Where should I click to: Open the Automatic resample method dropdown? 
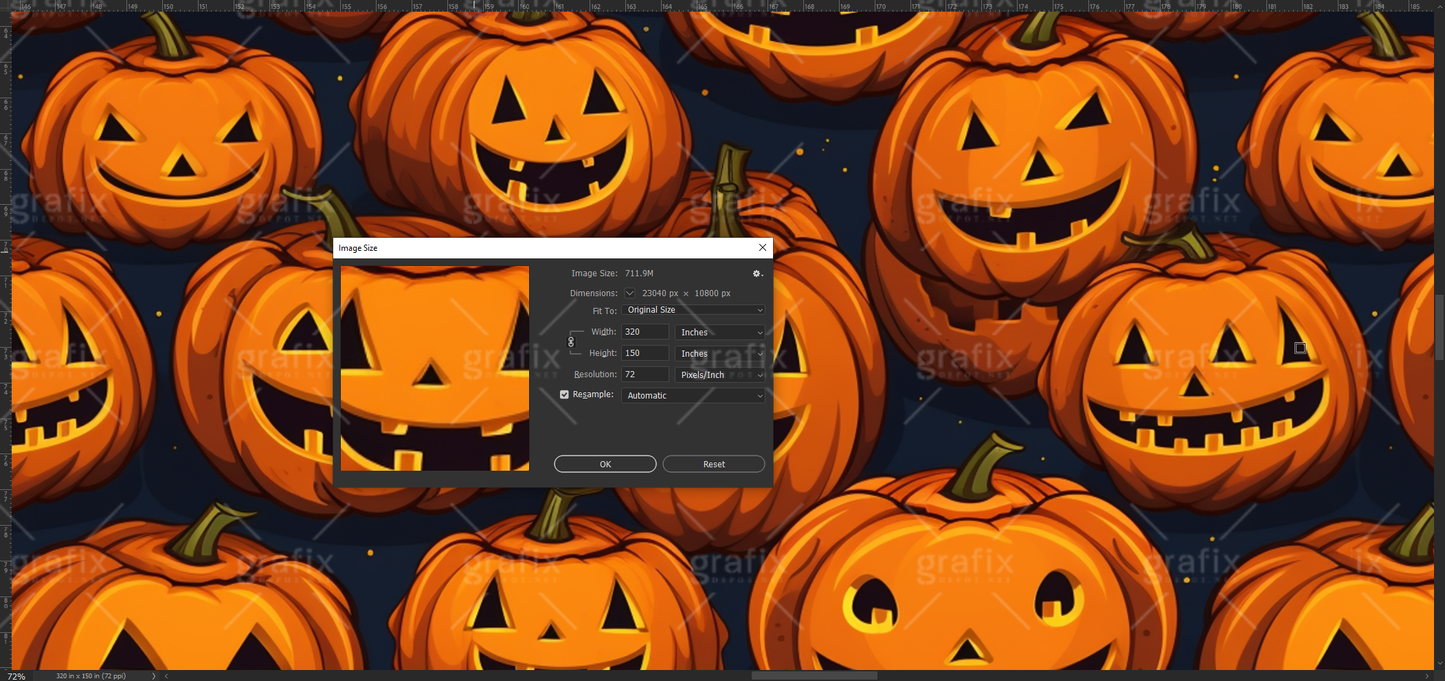693,395
